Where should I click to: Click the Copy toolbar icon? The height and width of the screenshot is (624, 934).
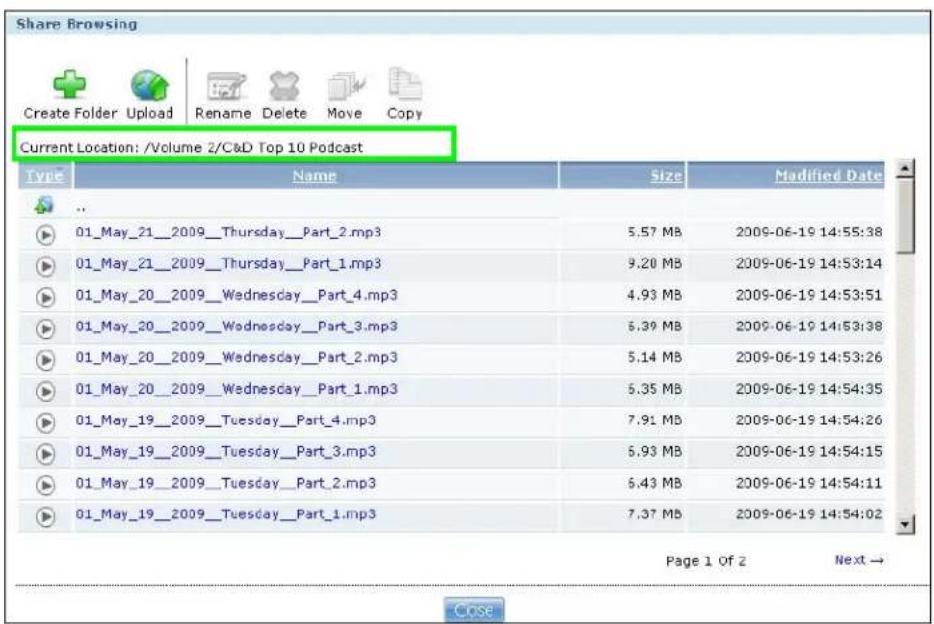point(405,85)
